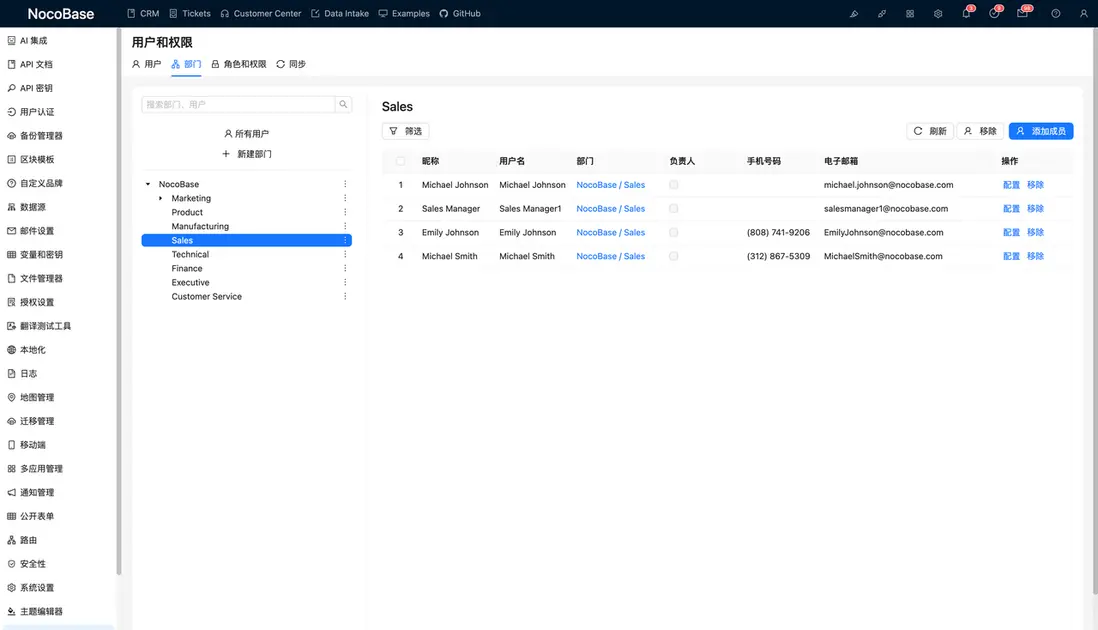Click the sidebar vertical scrollbar
The width and height of the screenshot is (1098, 630).
(x=118, y=301)
